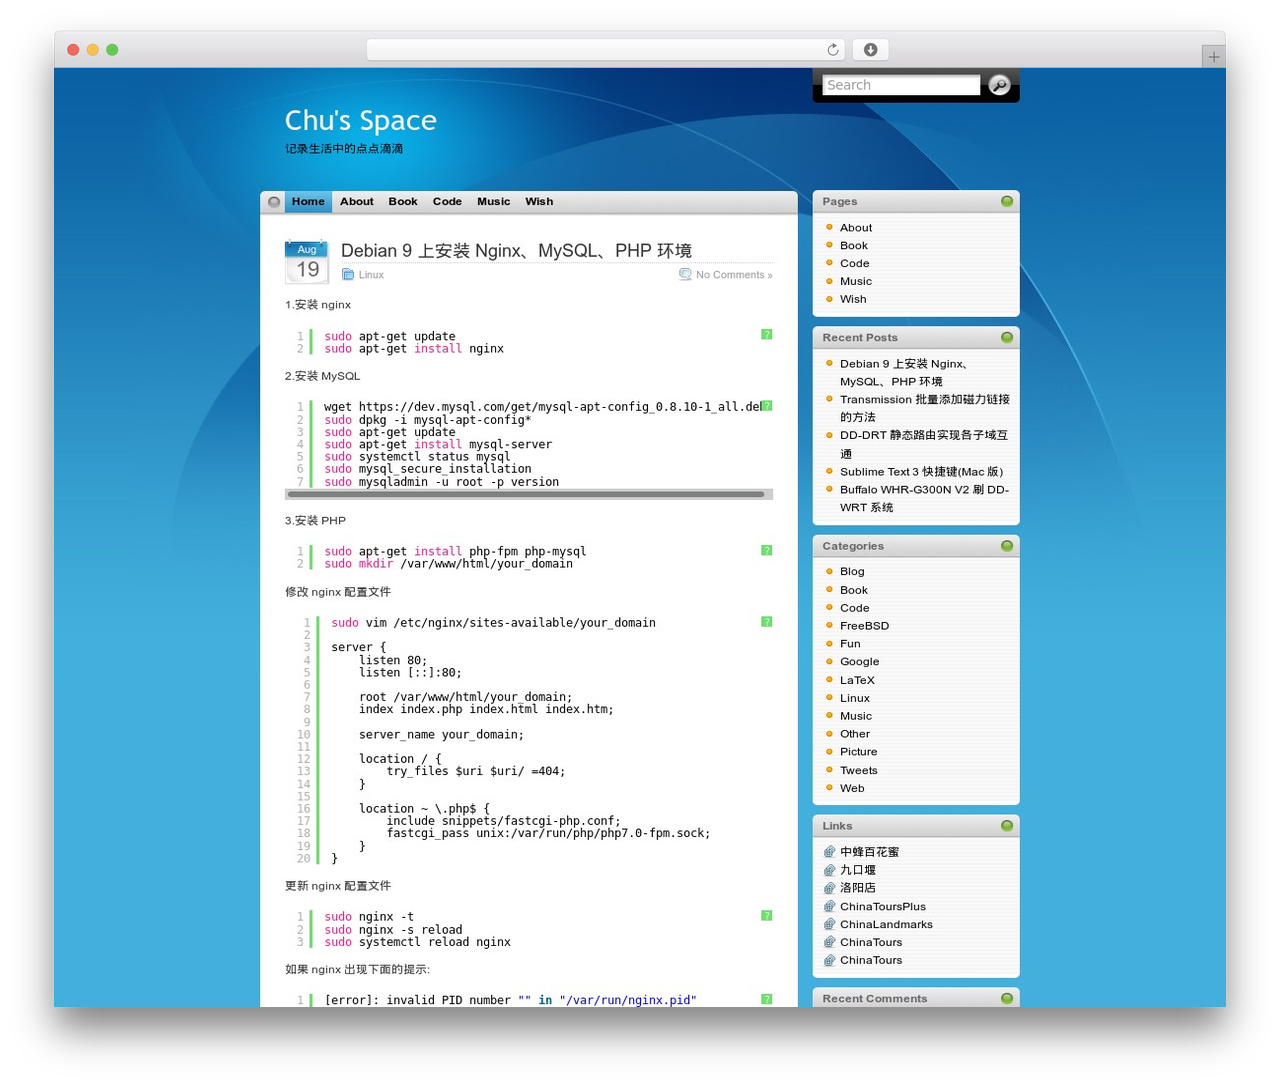Image resolution: width=1280 pixels, height=1084 pixels.
Task: Click the help icon on MySQL code block
Action: click(x=767, y=406)
